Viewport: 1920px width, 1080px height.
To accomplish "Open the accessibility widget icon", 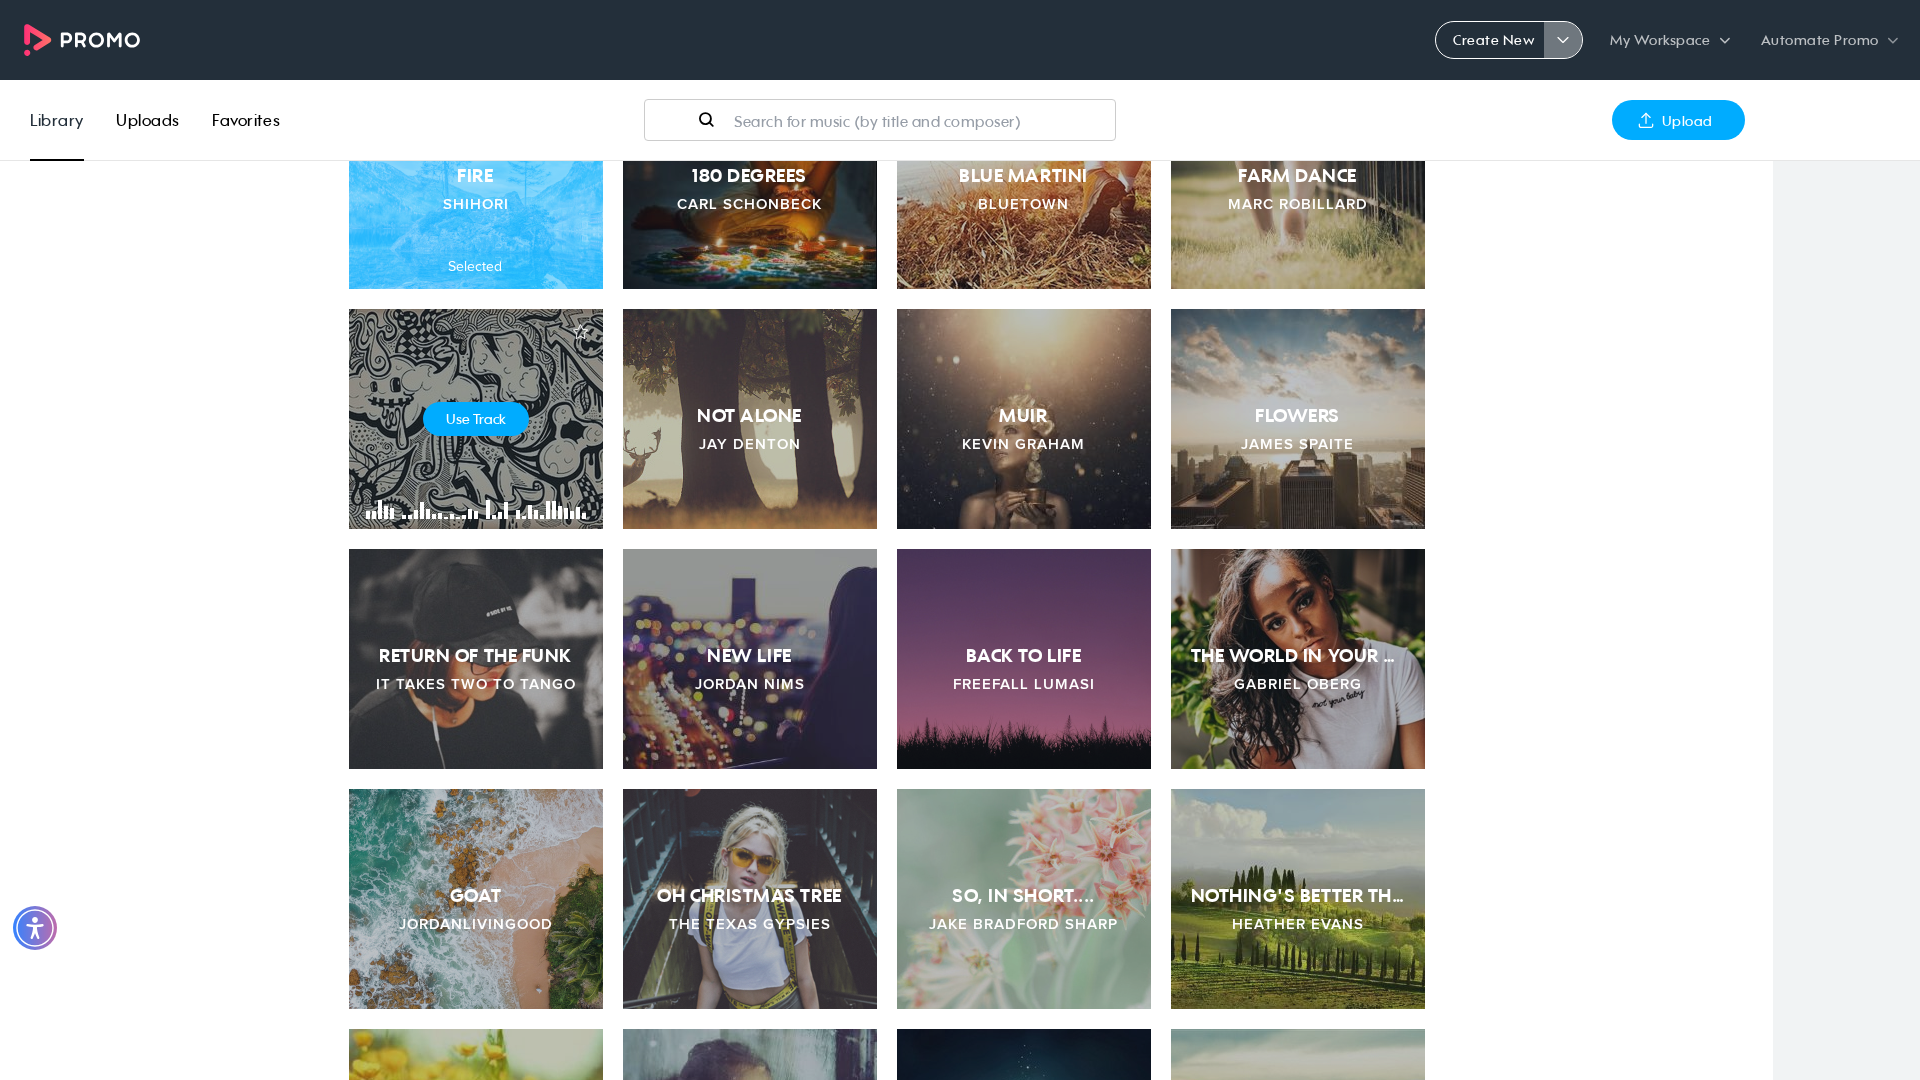I will [x=35, y=928].
